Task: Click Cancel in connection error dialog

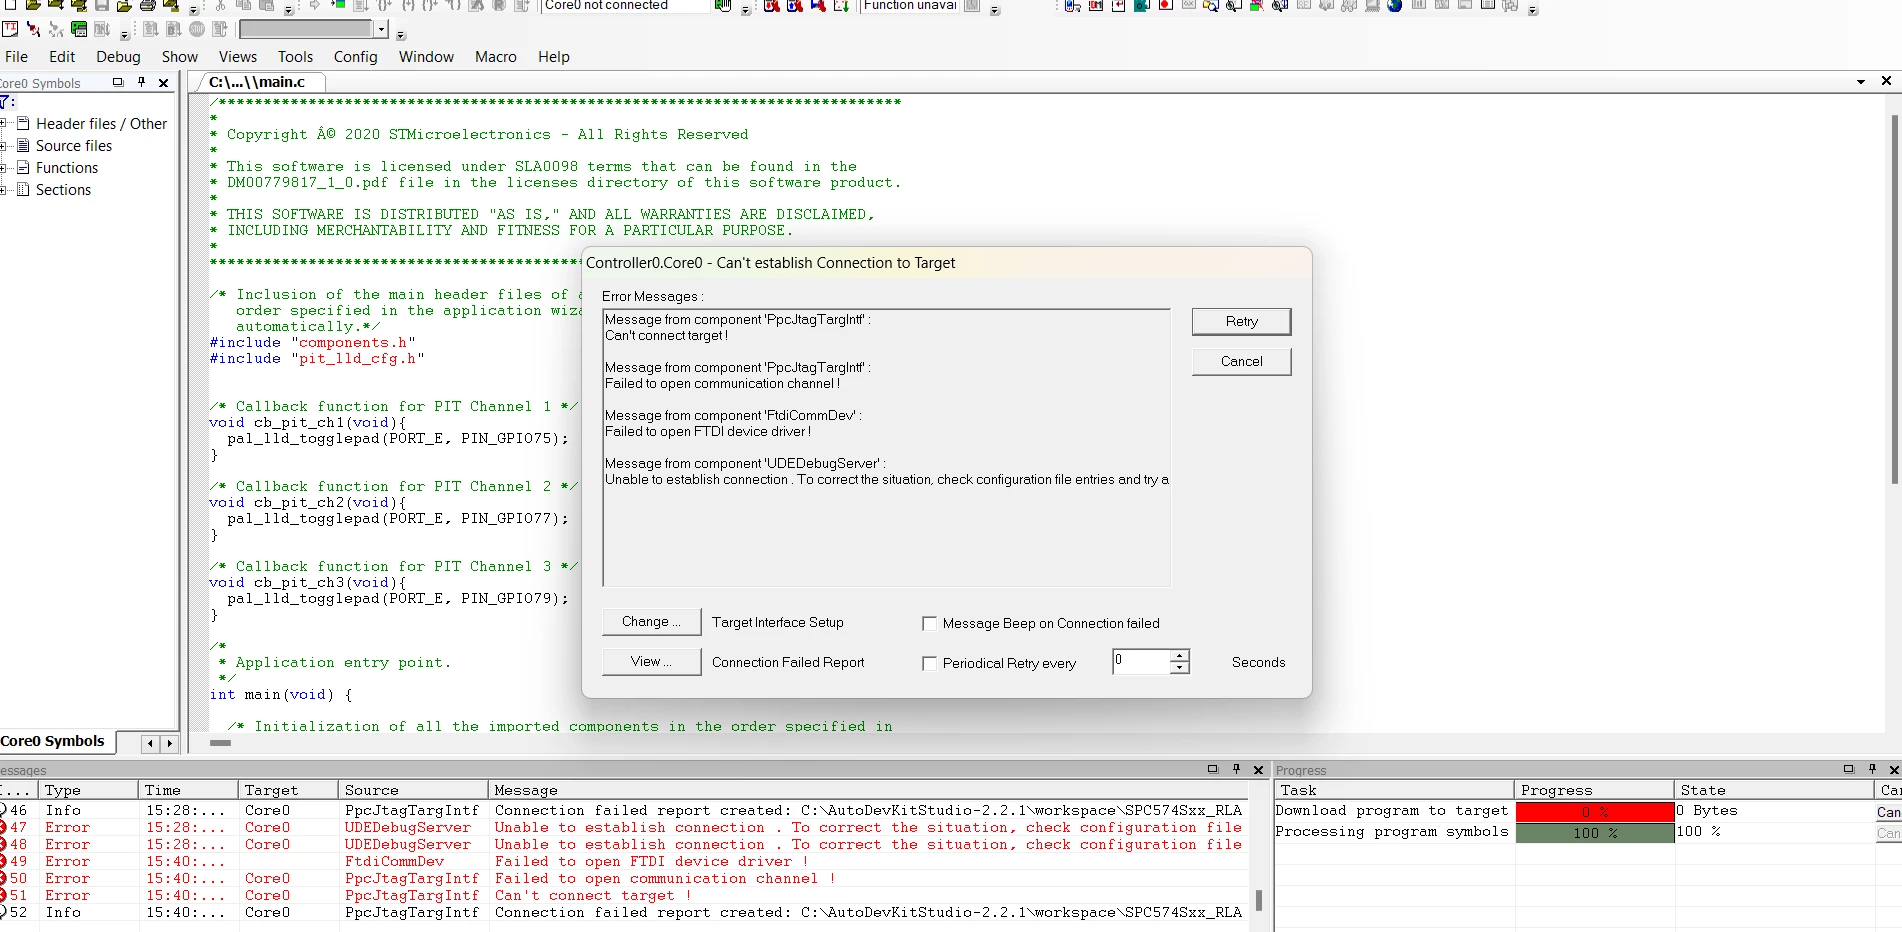Action: pos(1241,361)
